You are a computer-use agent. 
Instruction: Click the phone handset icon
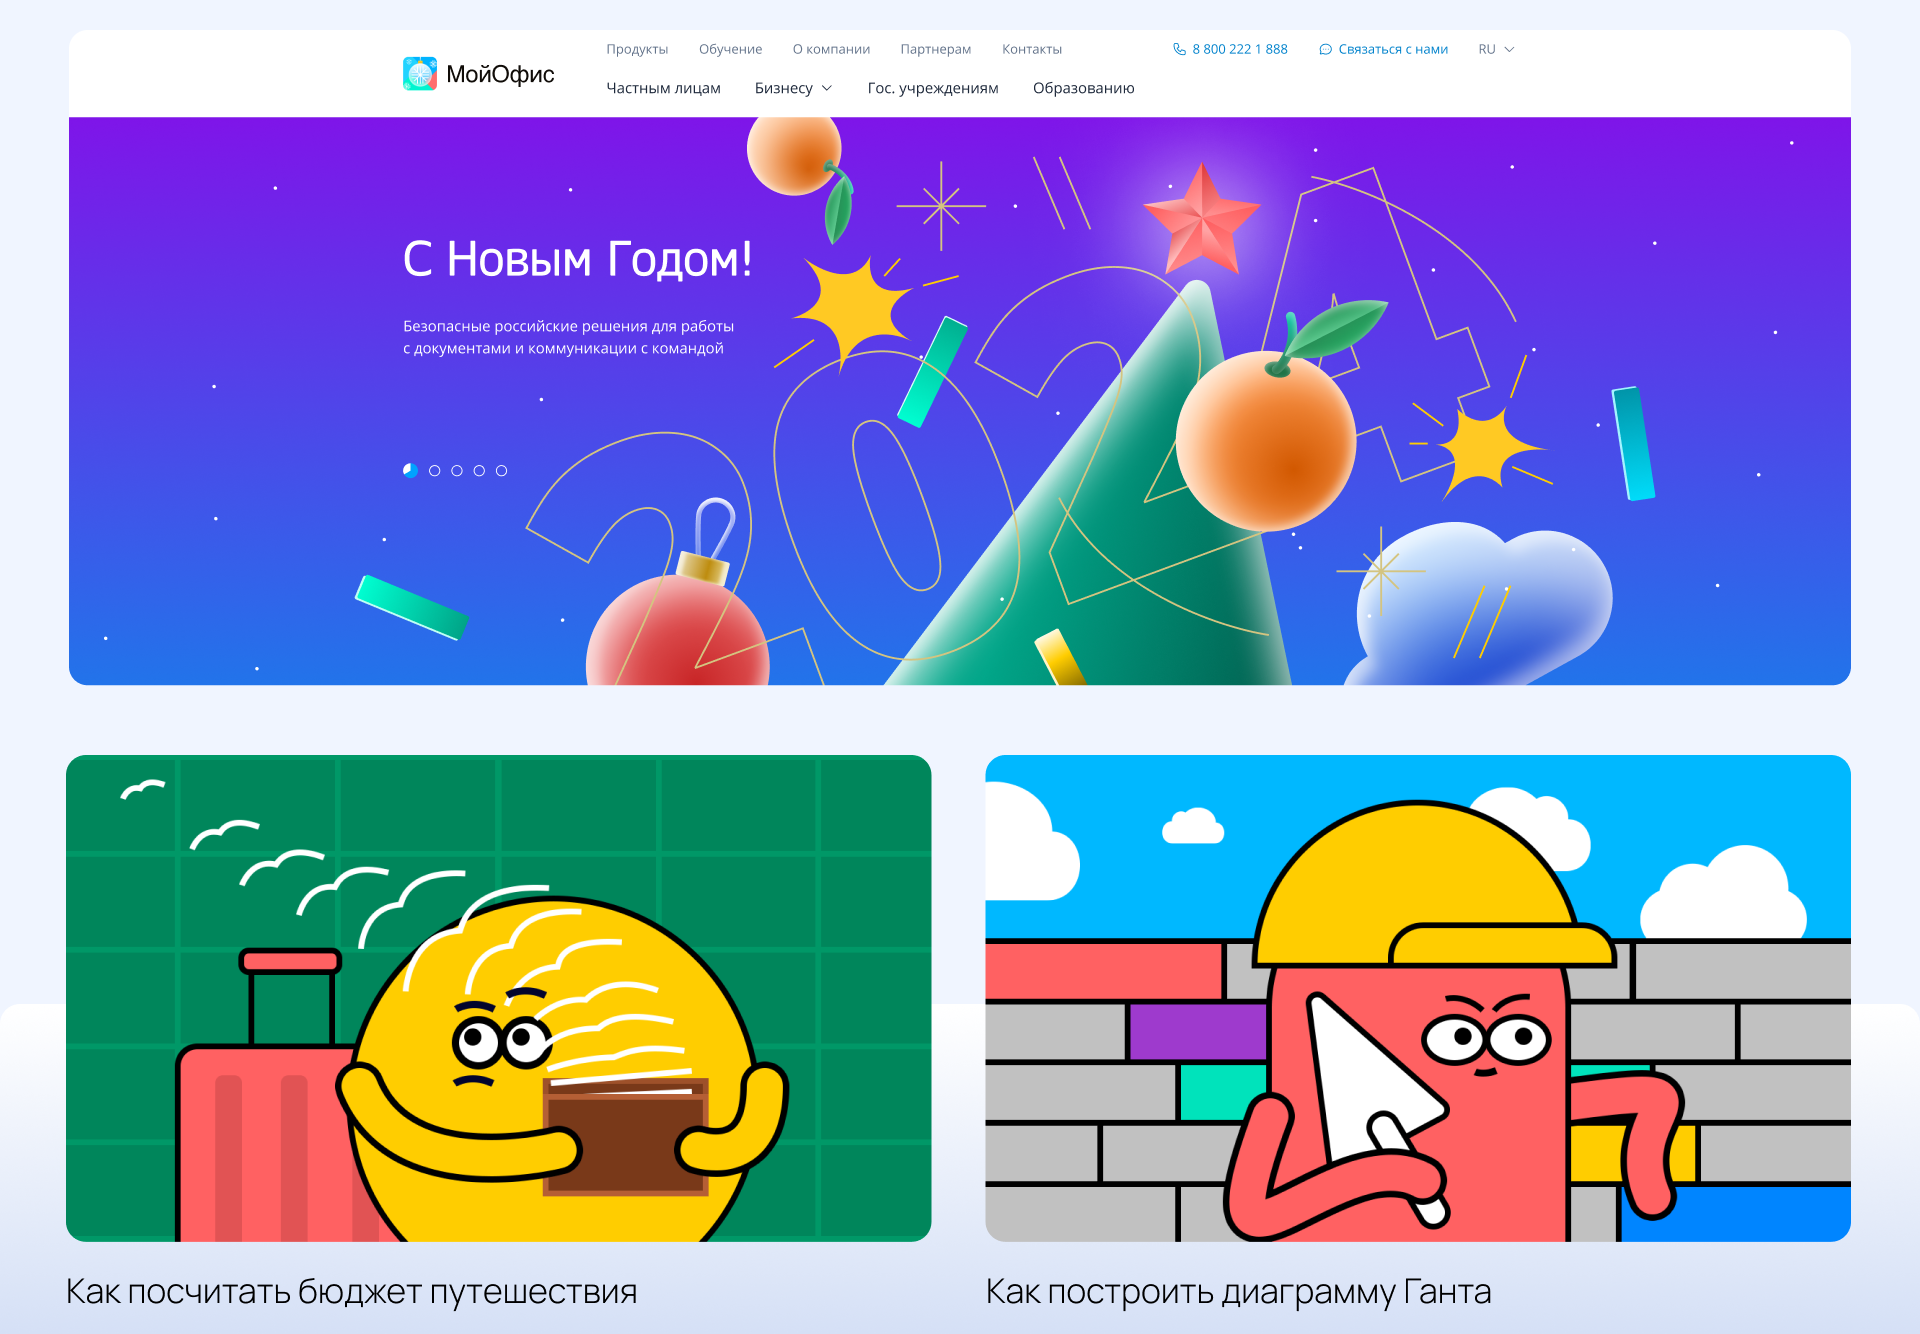(x=1179, y=49)
